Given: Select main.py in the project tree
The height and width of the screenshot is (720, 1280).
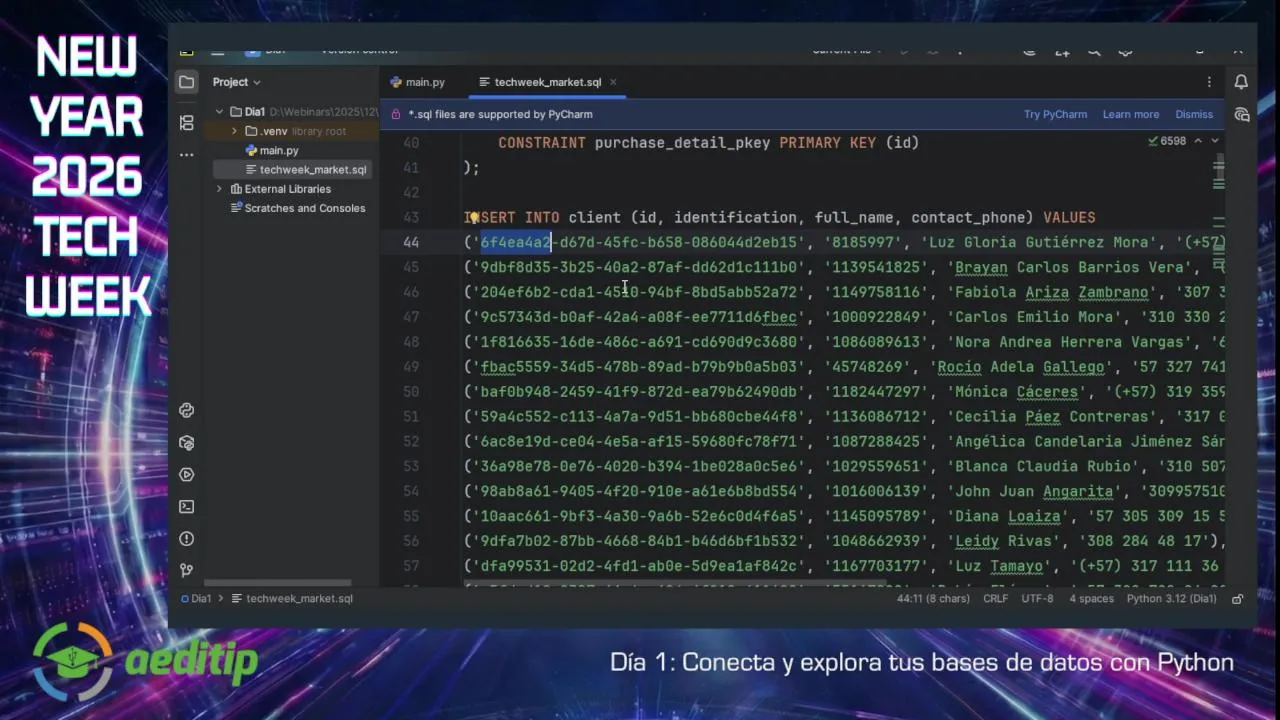Looking at the screenshot, I should tap(279, 150).
